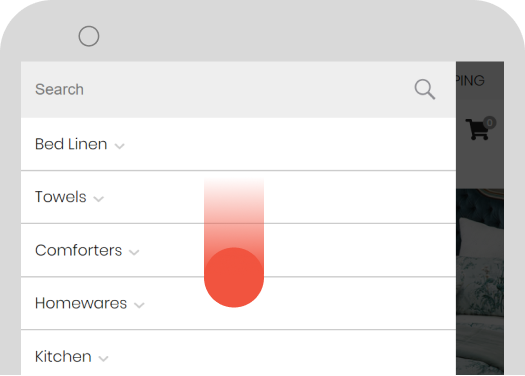Open the Bed Linen menu item
Screen dimensions: 525x376
(71, 144)
